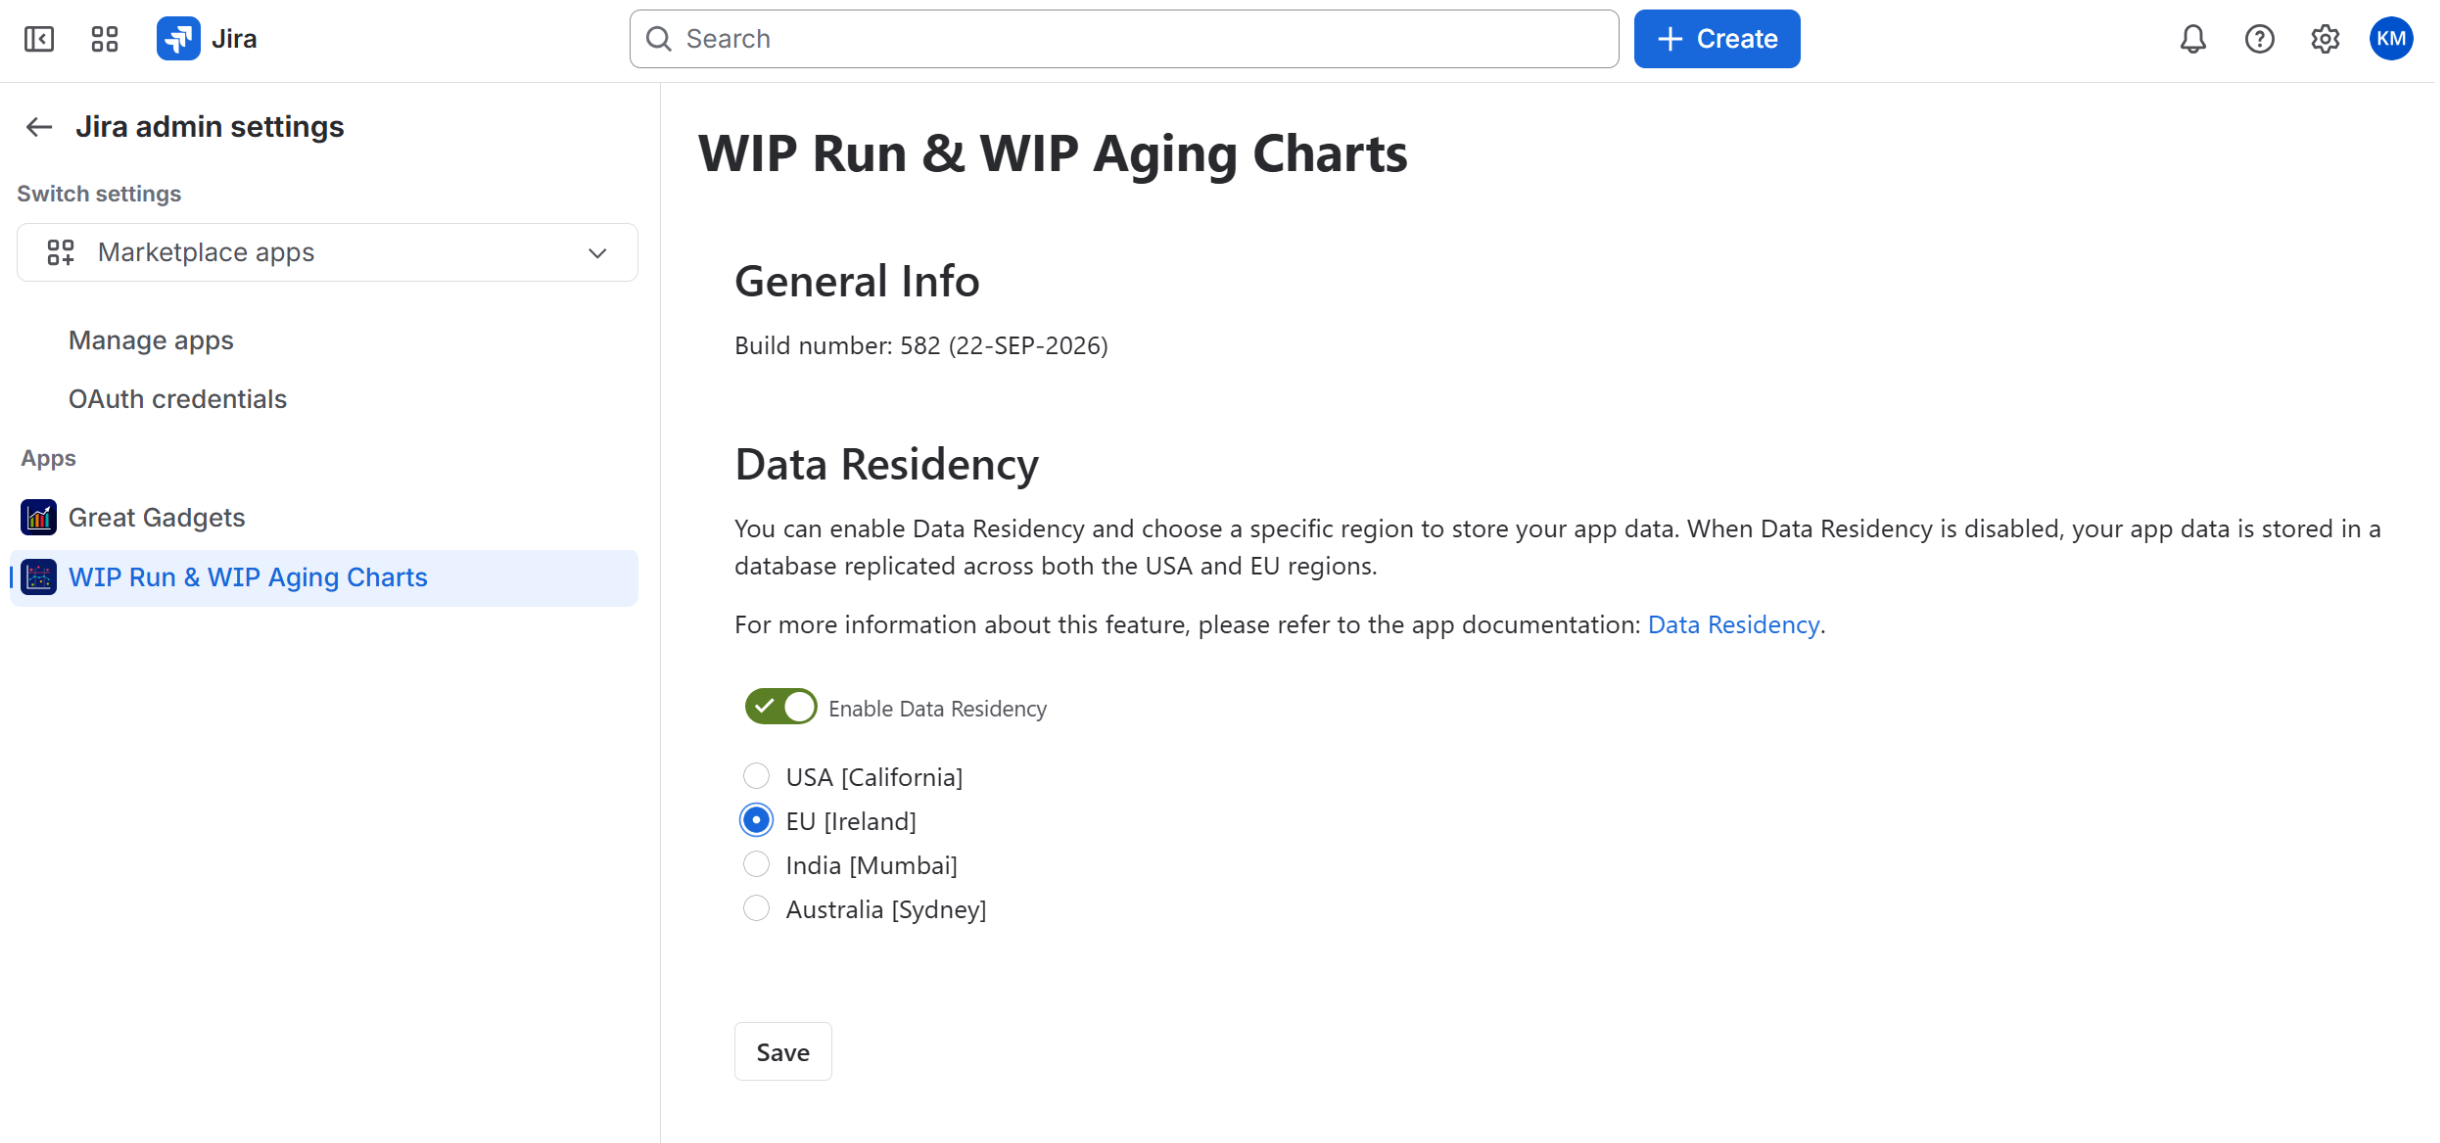Open the app switcher grid icon
This screenshot has height=1143, width=2440.
[104, 39]
